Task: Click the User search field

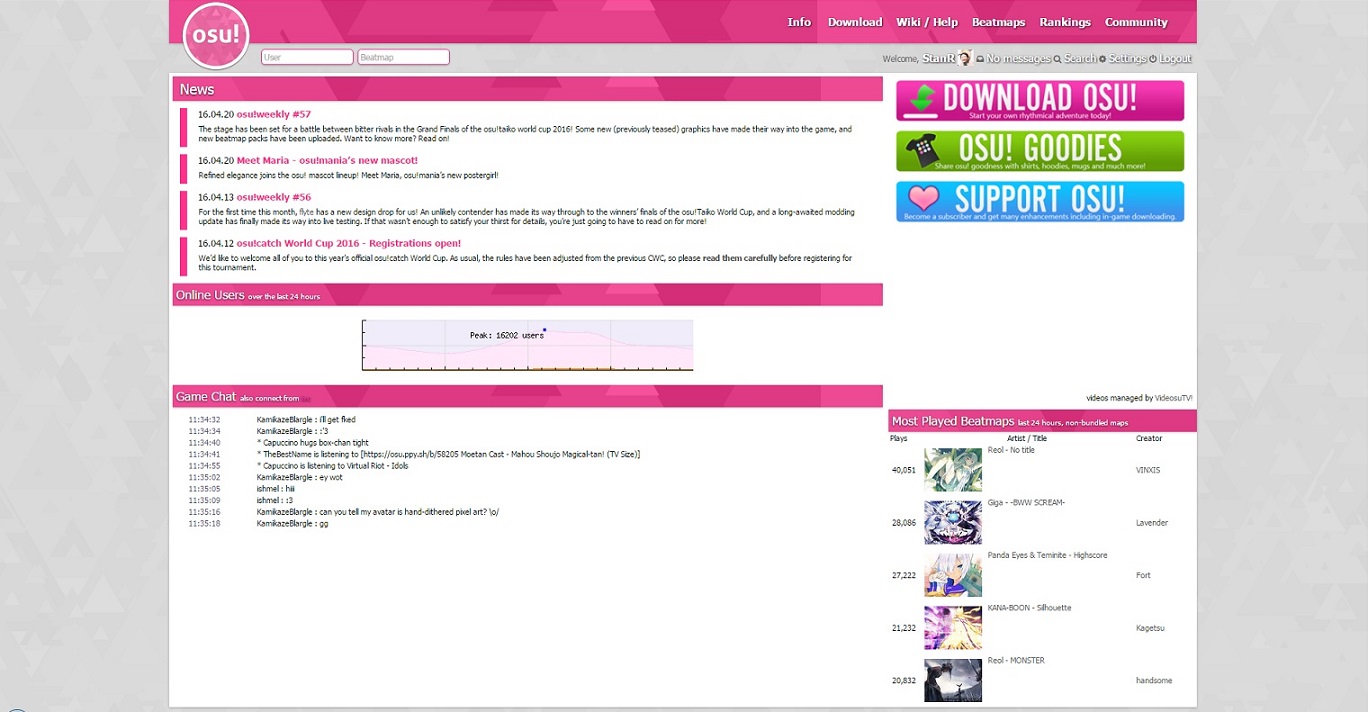Action: pos(307,56)
